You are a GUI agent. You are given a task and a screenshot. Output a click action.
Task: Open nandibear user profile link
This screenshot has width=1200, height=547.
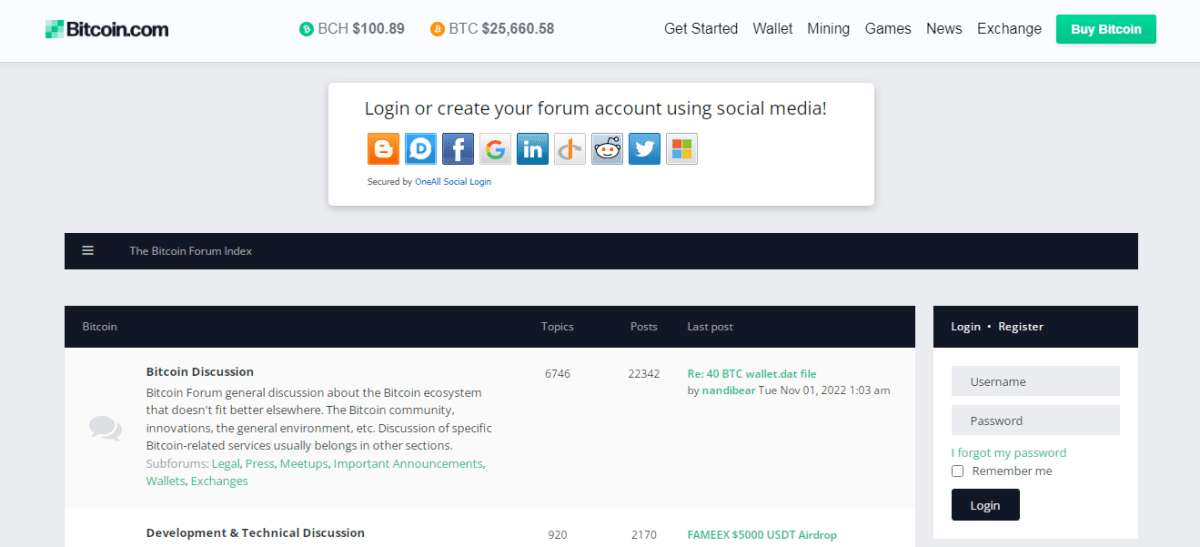(x=728, y=390)
